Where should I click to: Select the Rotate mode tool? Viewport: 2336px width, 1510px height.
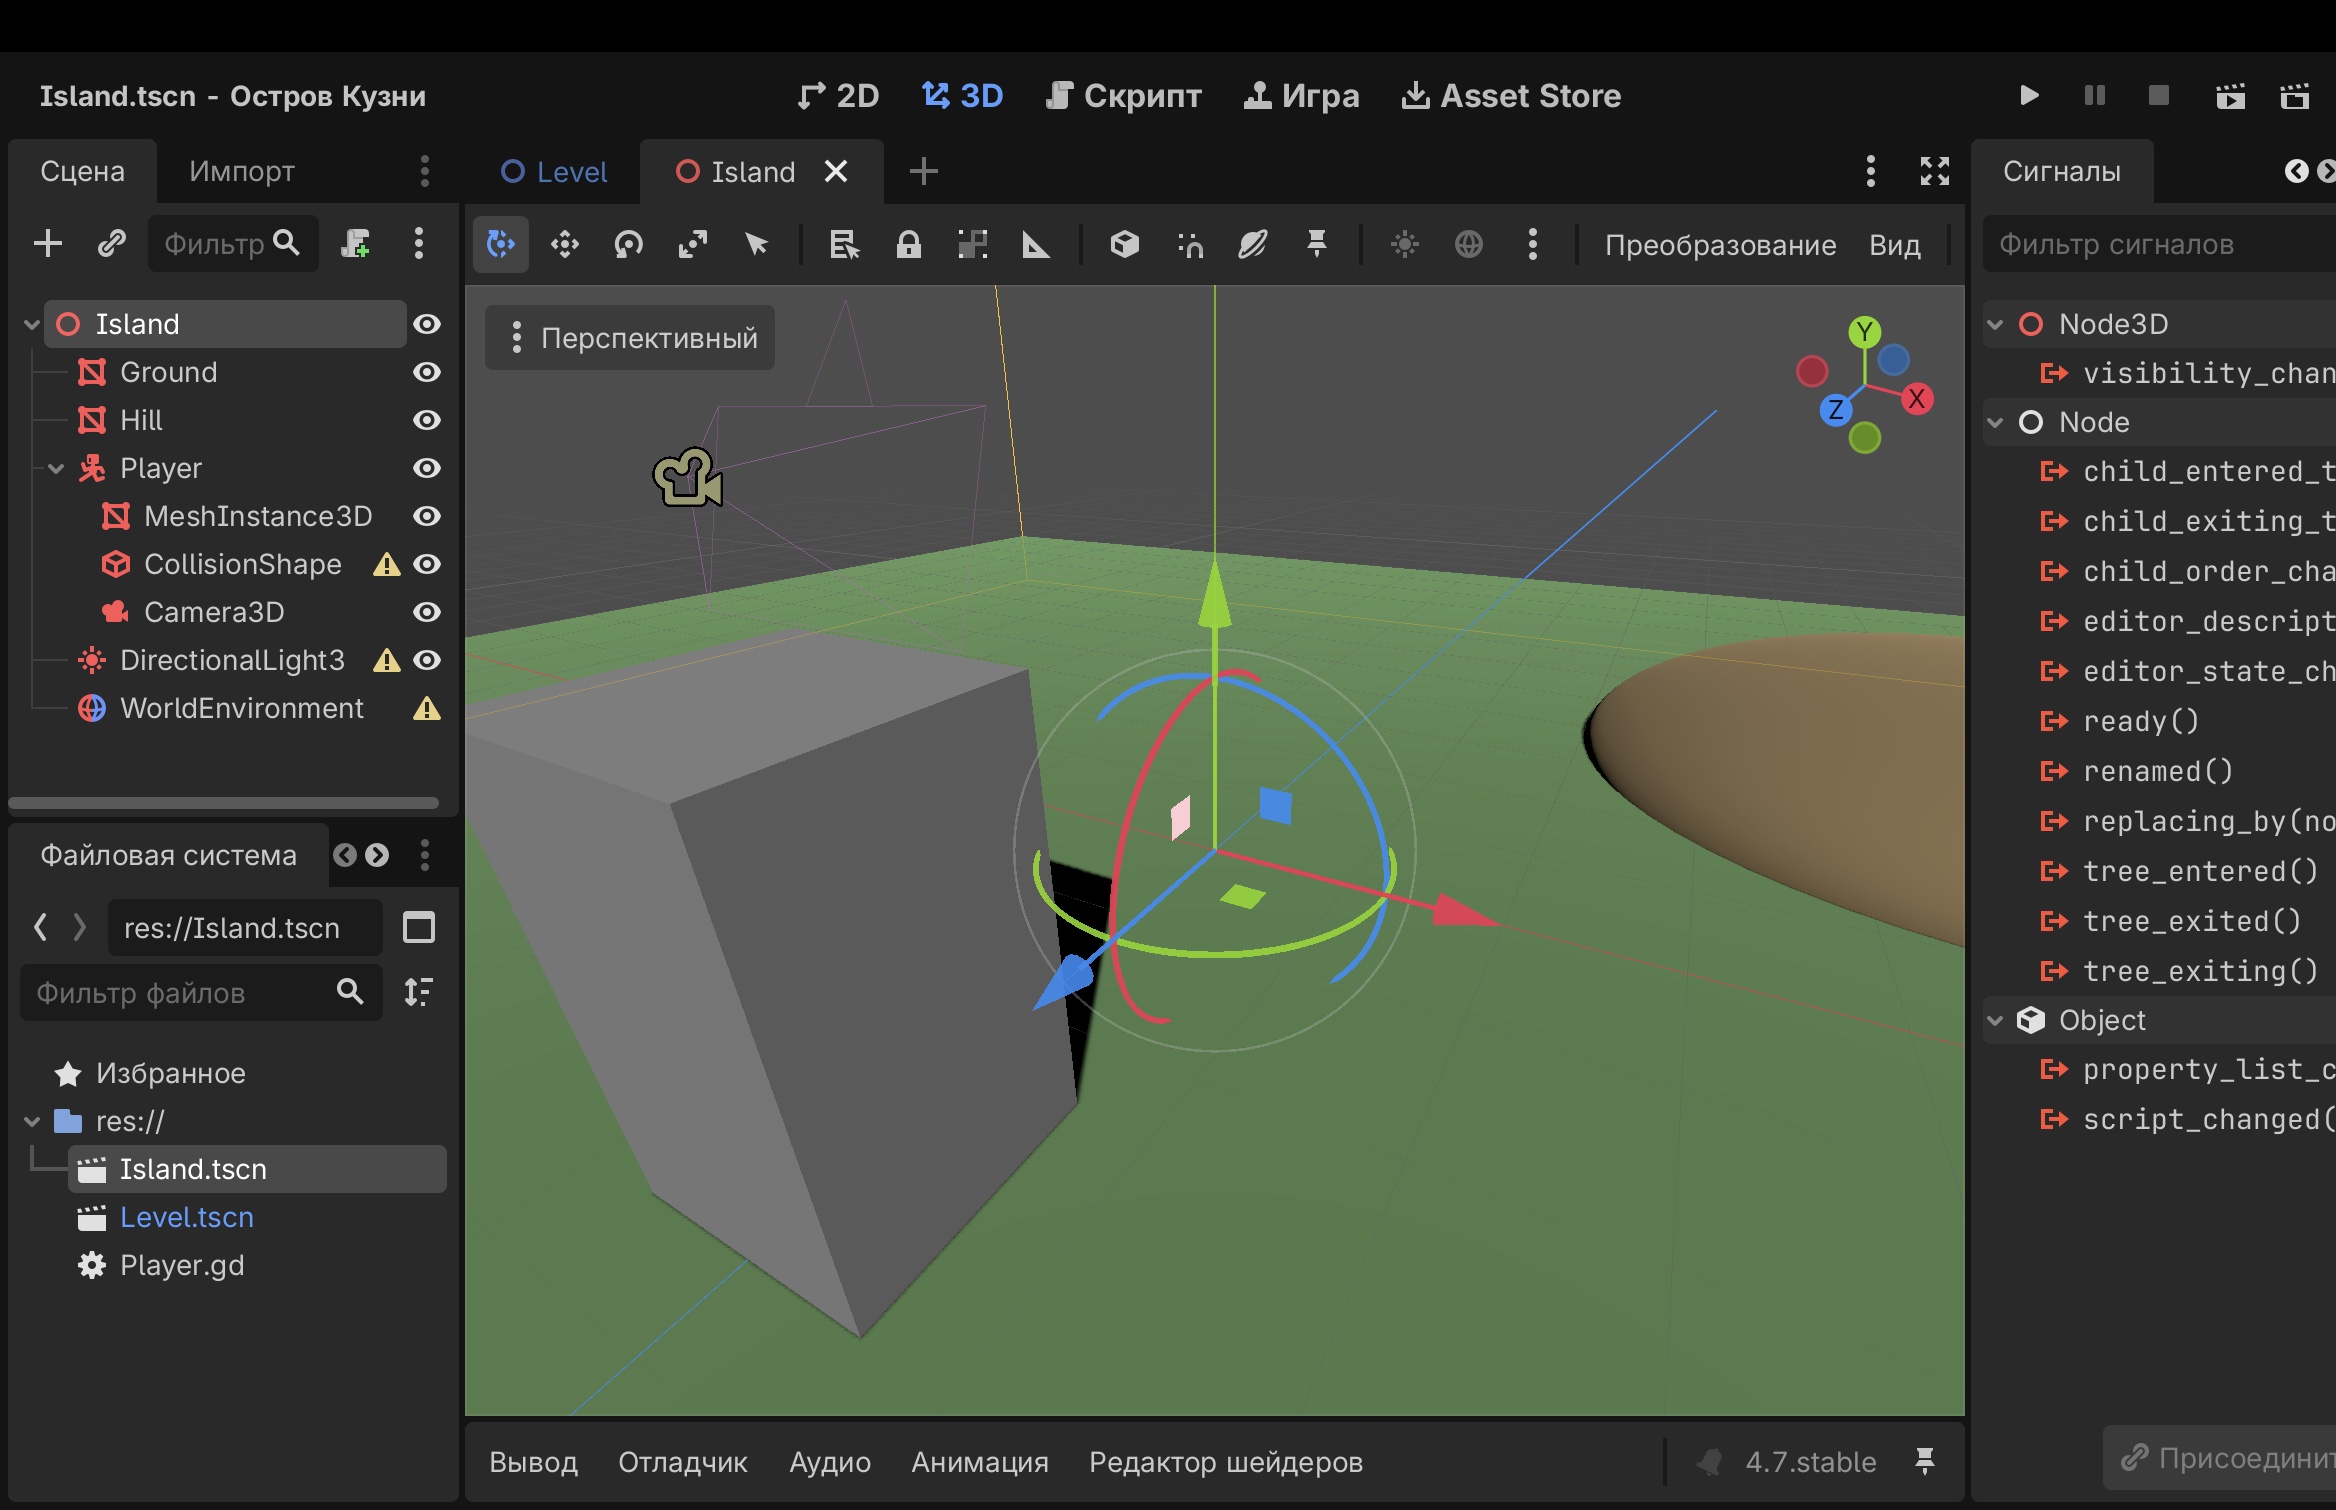click(629, 245)
